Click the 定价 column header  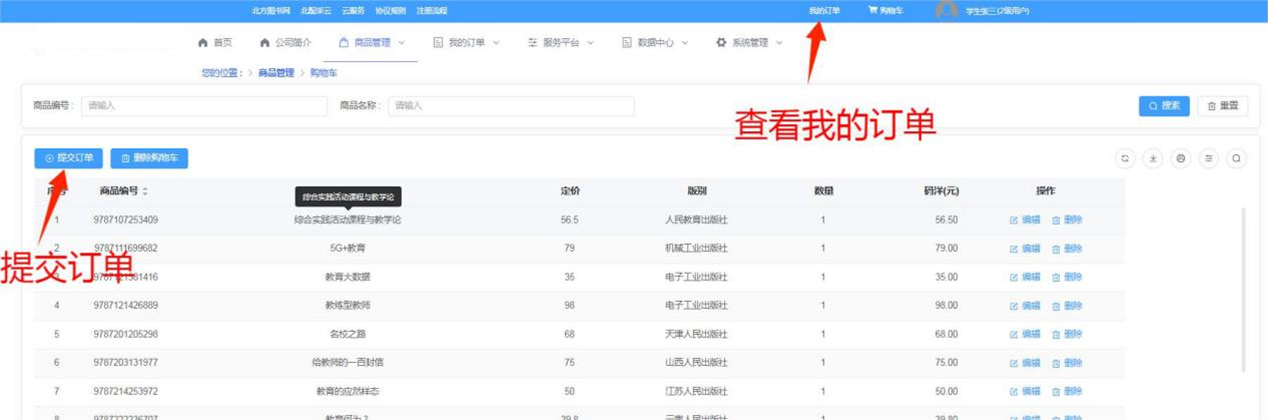pyautogui.click(x=570, y=191)
